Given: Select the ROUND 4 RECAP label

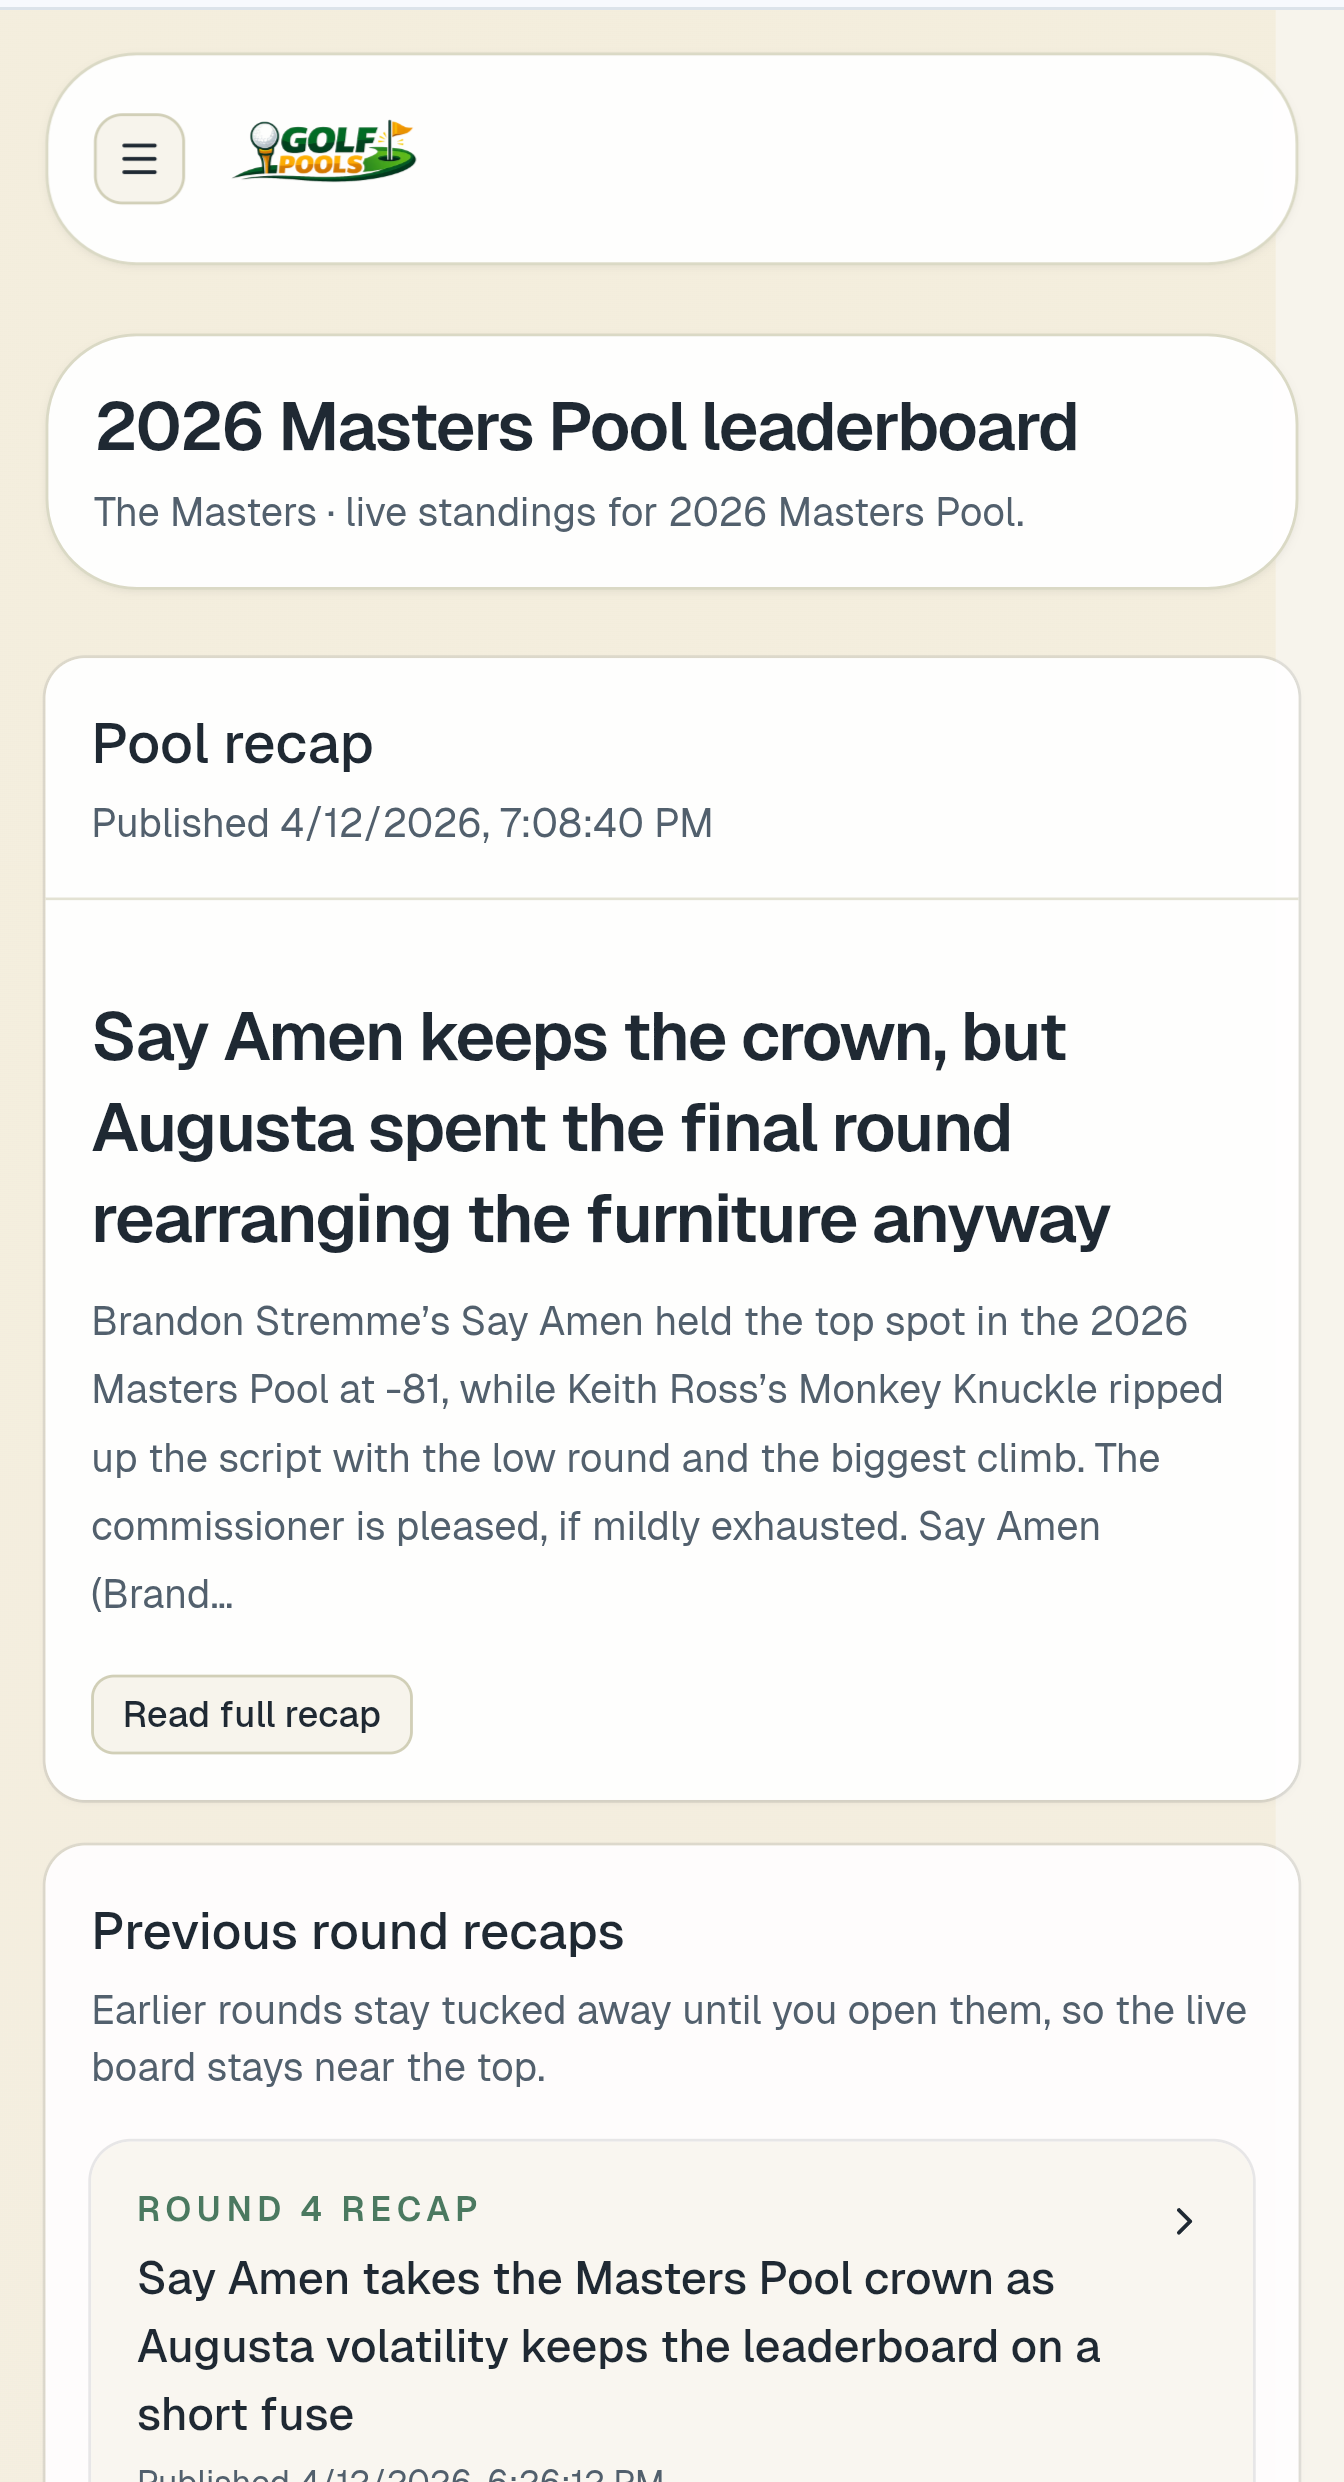Looking at the screenshot, I should click(309, 2209).
